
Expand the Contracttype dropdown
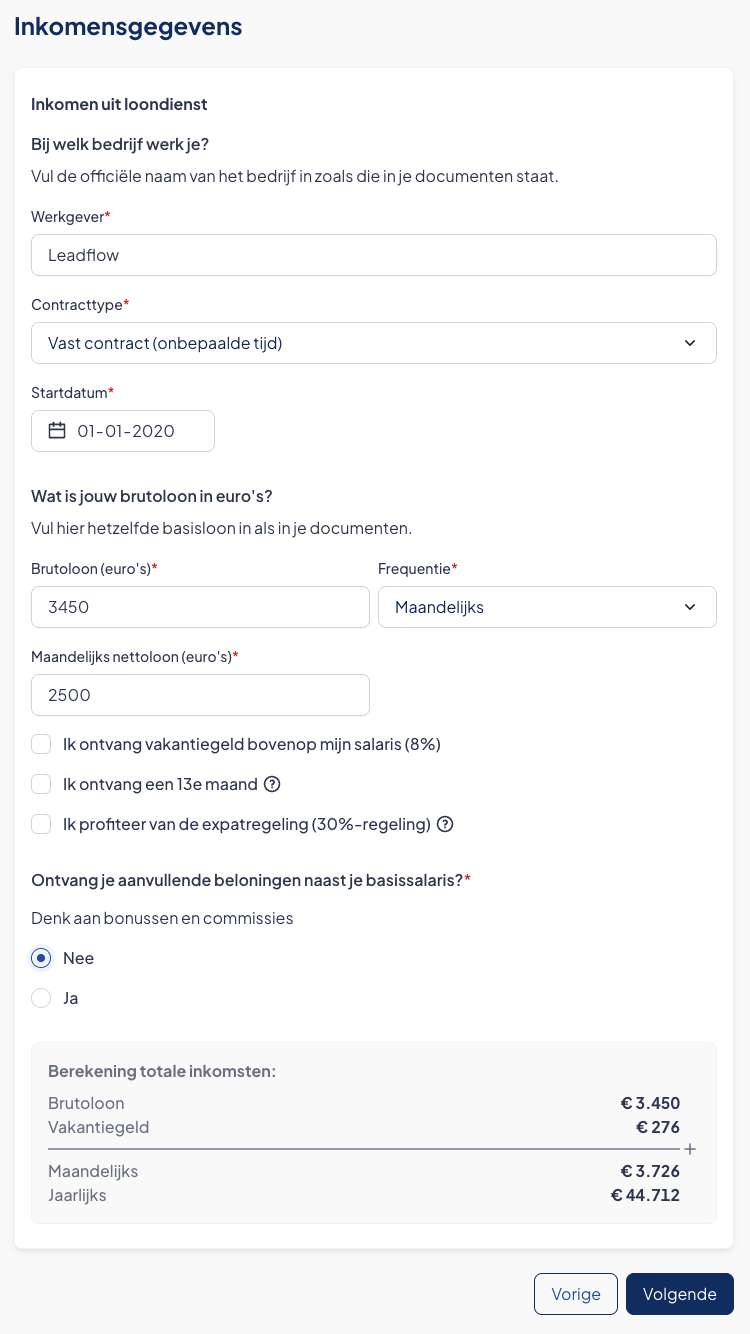373,343
